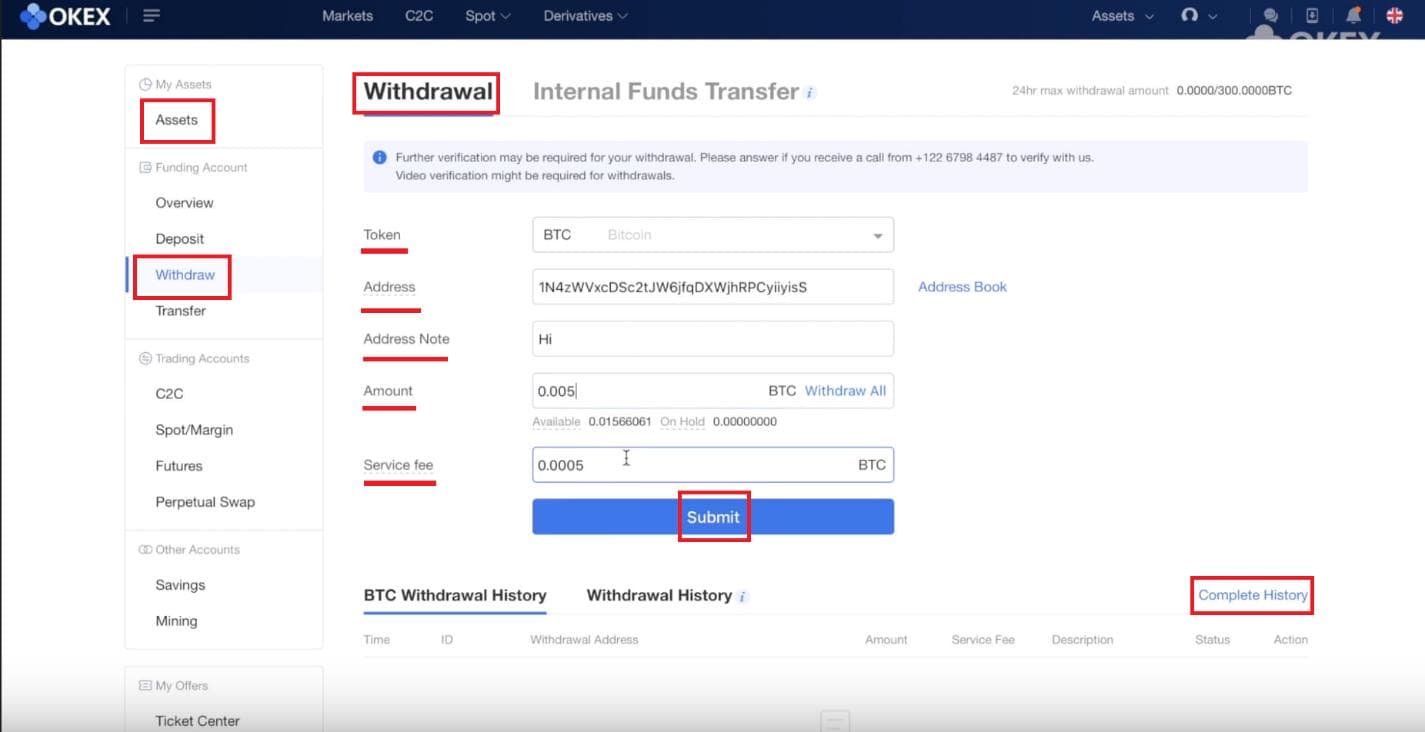
Task: Switch to Internal Funds Transfer tab
Action: click(x=666, y=92)
